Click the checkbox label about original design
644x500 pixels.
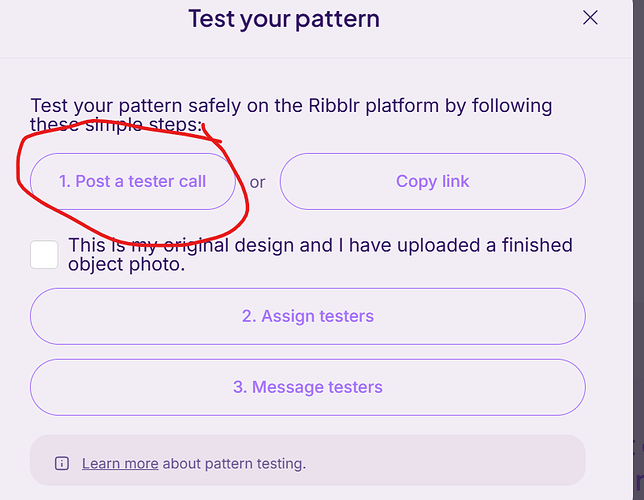(320, 254)
